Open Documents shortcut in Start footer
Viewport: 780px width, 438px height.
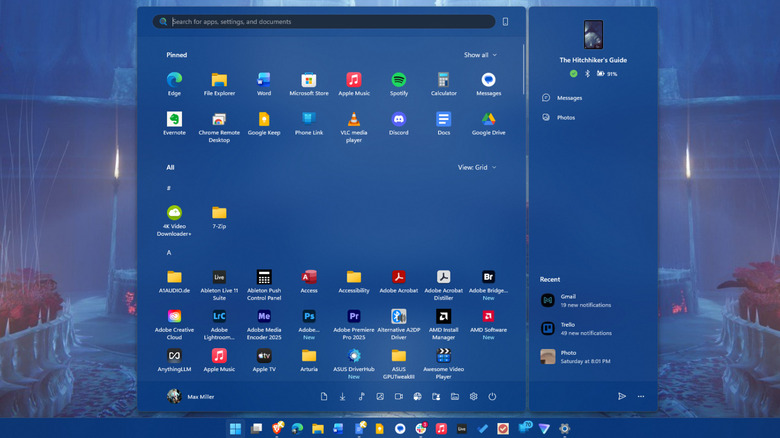tap(324, 397)
